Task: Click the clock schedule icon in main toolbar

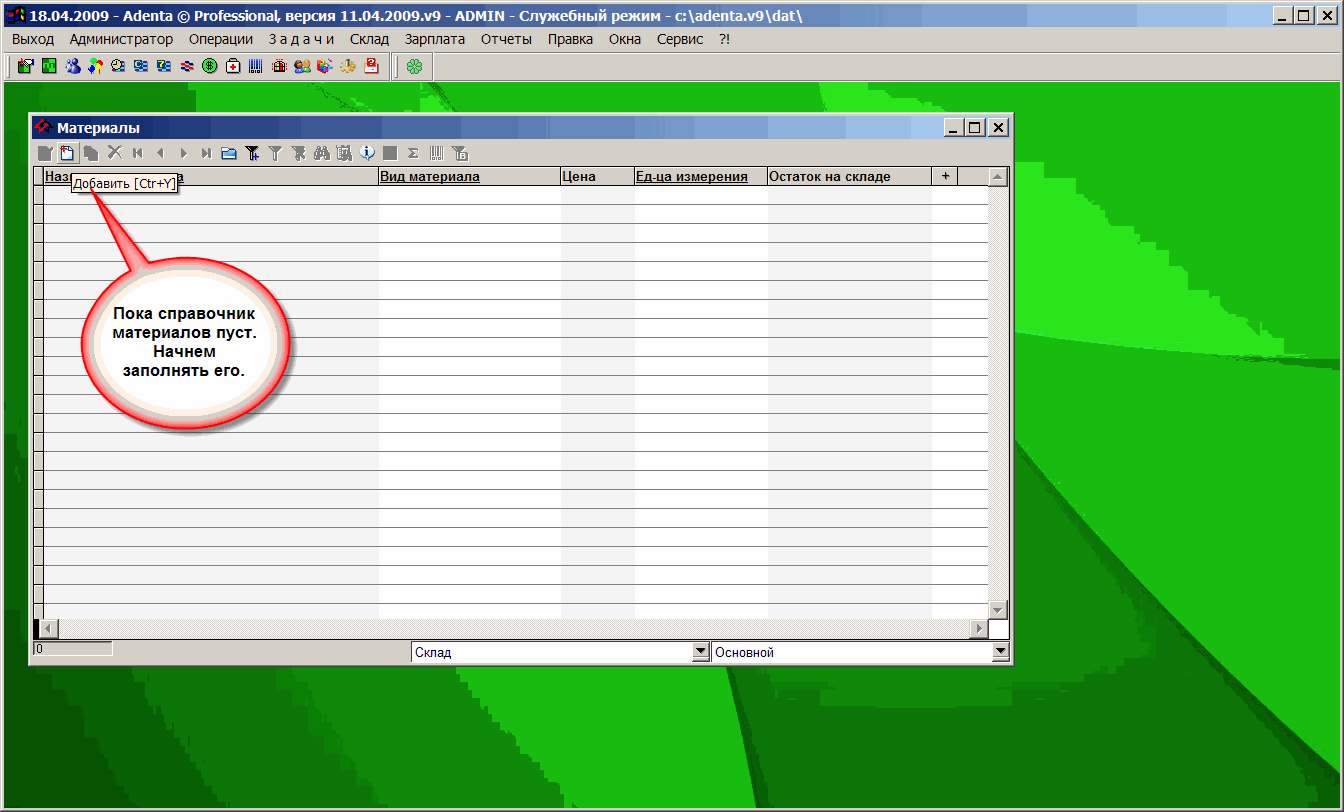Action: (x=118, y=66)
